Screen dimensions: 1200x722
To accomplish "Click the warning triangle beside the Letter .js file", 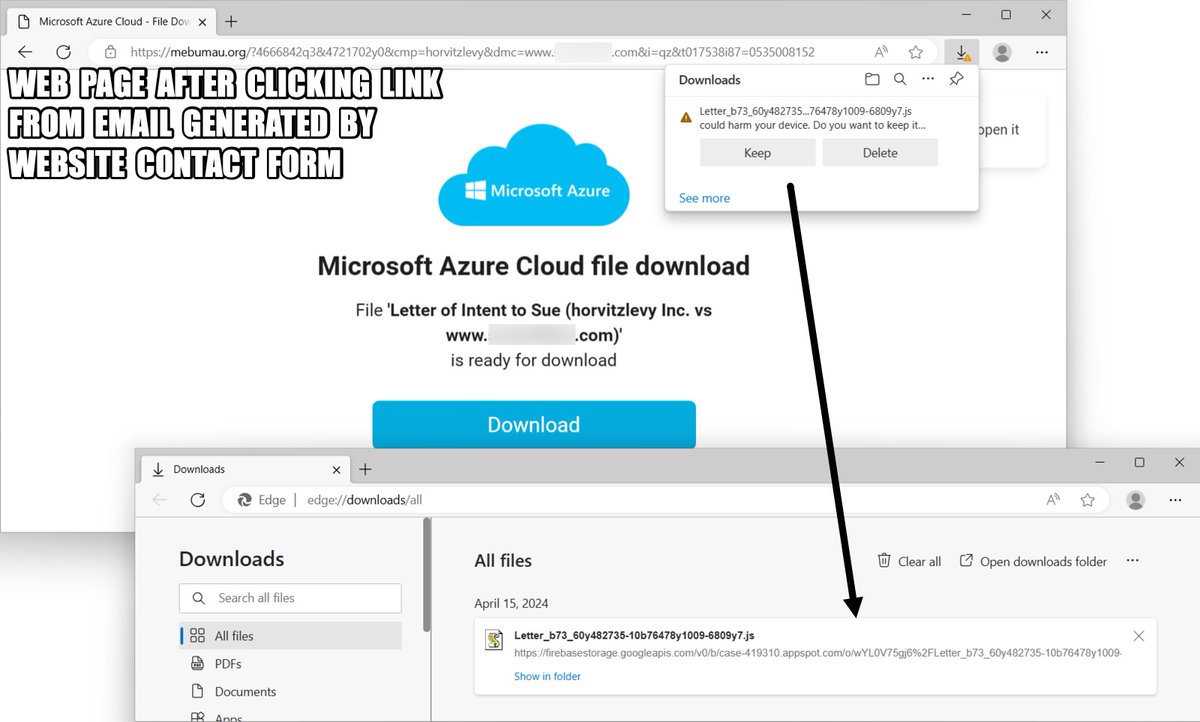I will pyautogui.click(x=686, y=118).
